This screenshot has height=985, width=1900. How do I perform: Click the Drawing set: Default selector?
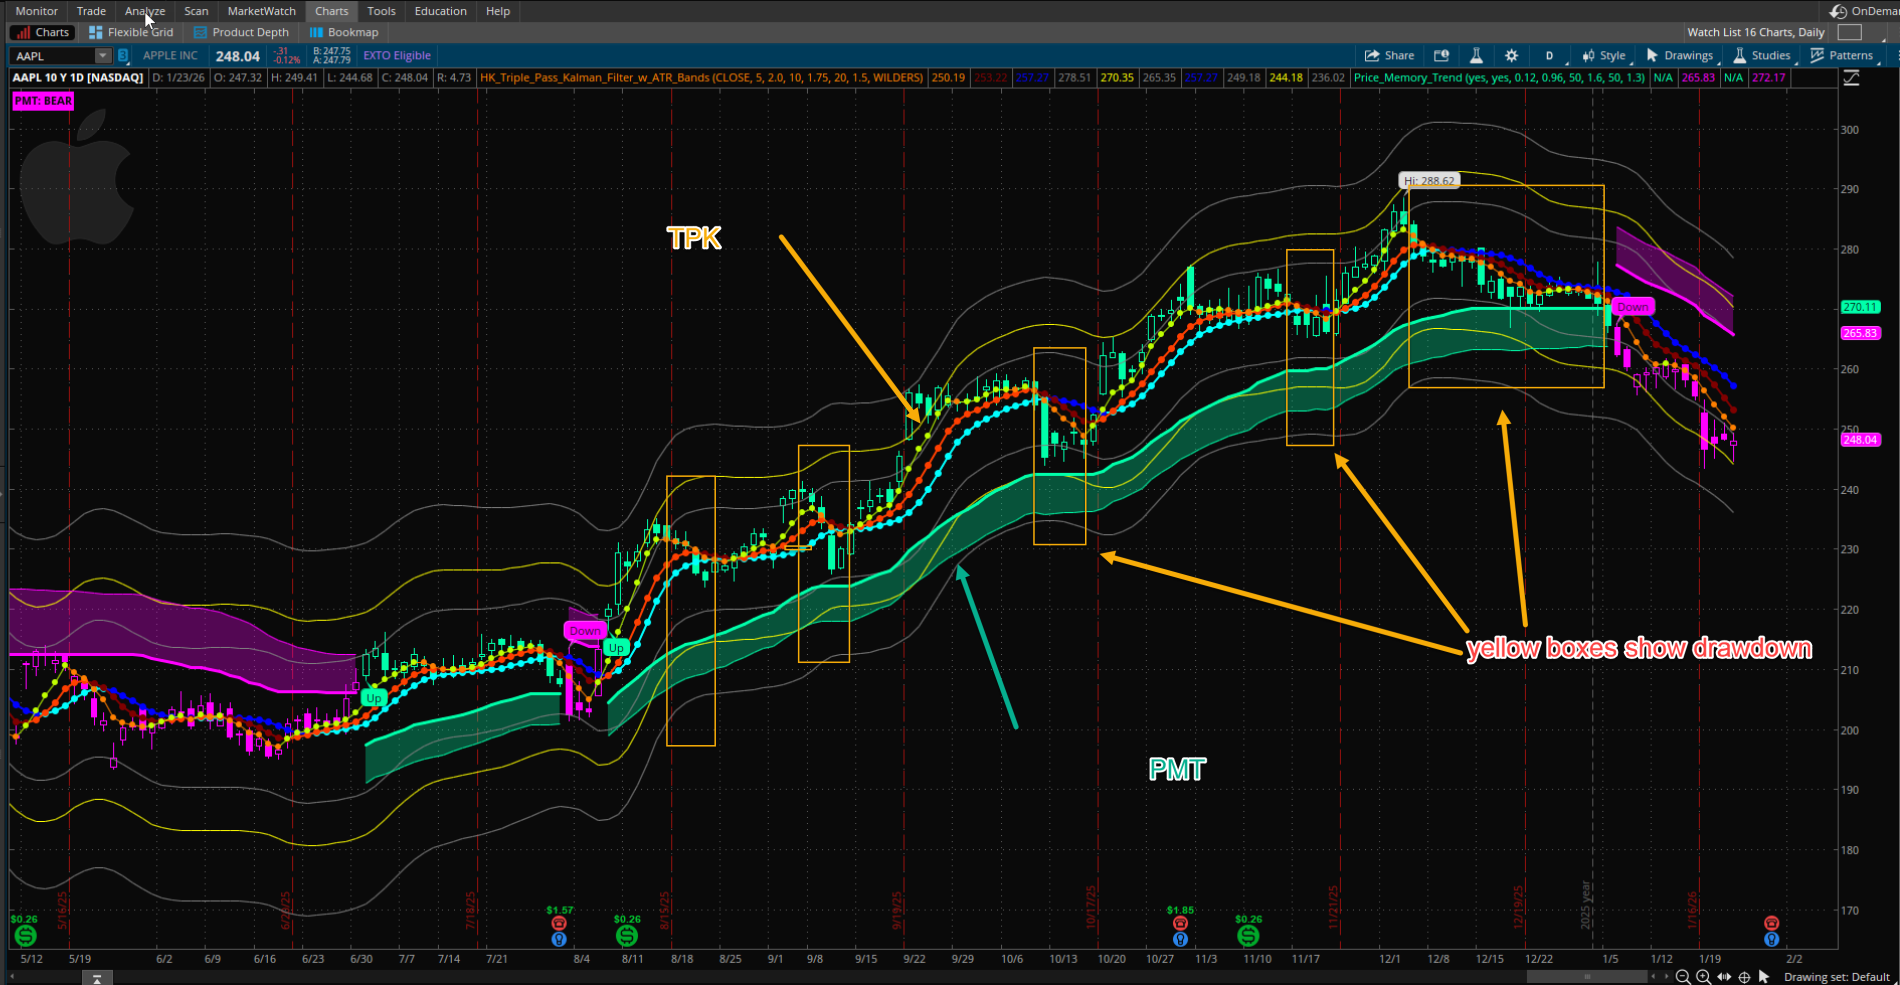tap(1836, 977)
